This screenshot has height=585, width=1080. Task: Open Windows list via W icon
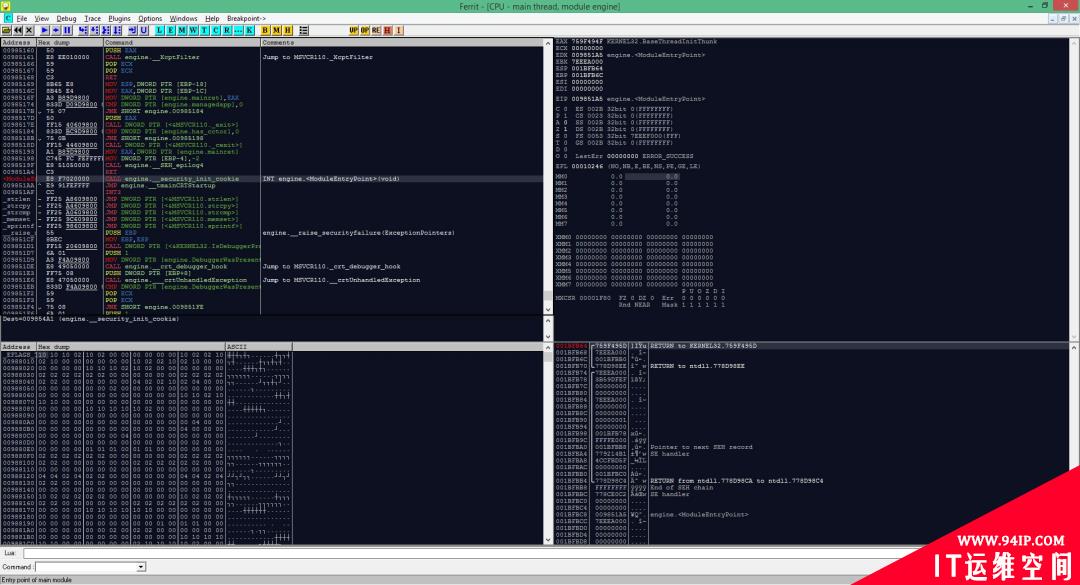(x=193, y=30)
